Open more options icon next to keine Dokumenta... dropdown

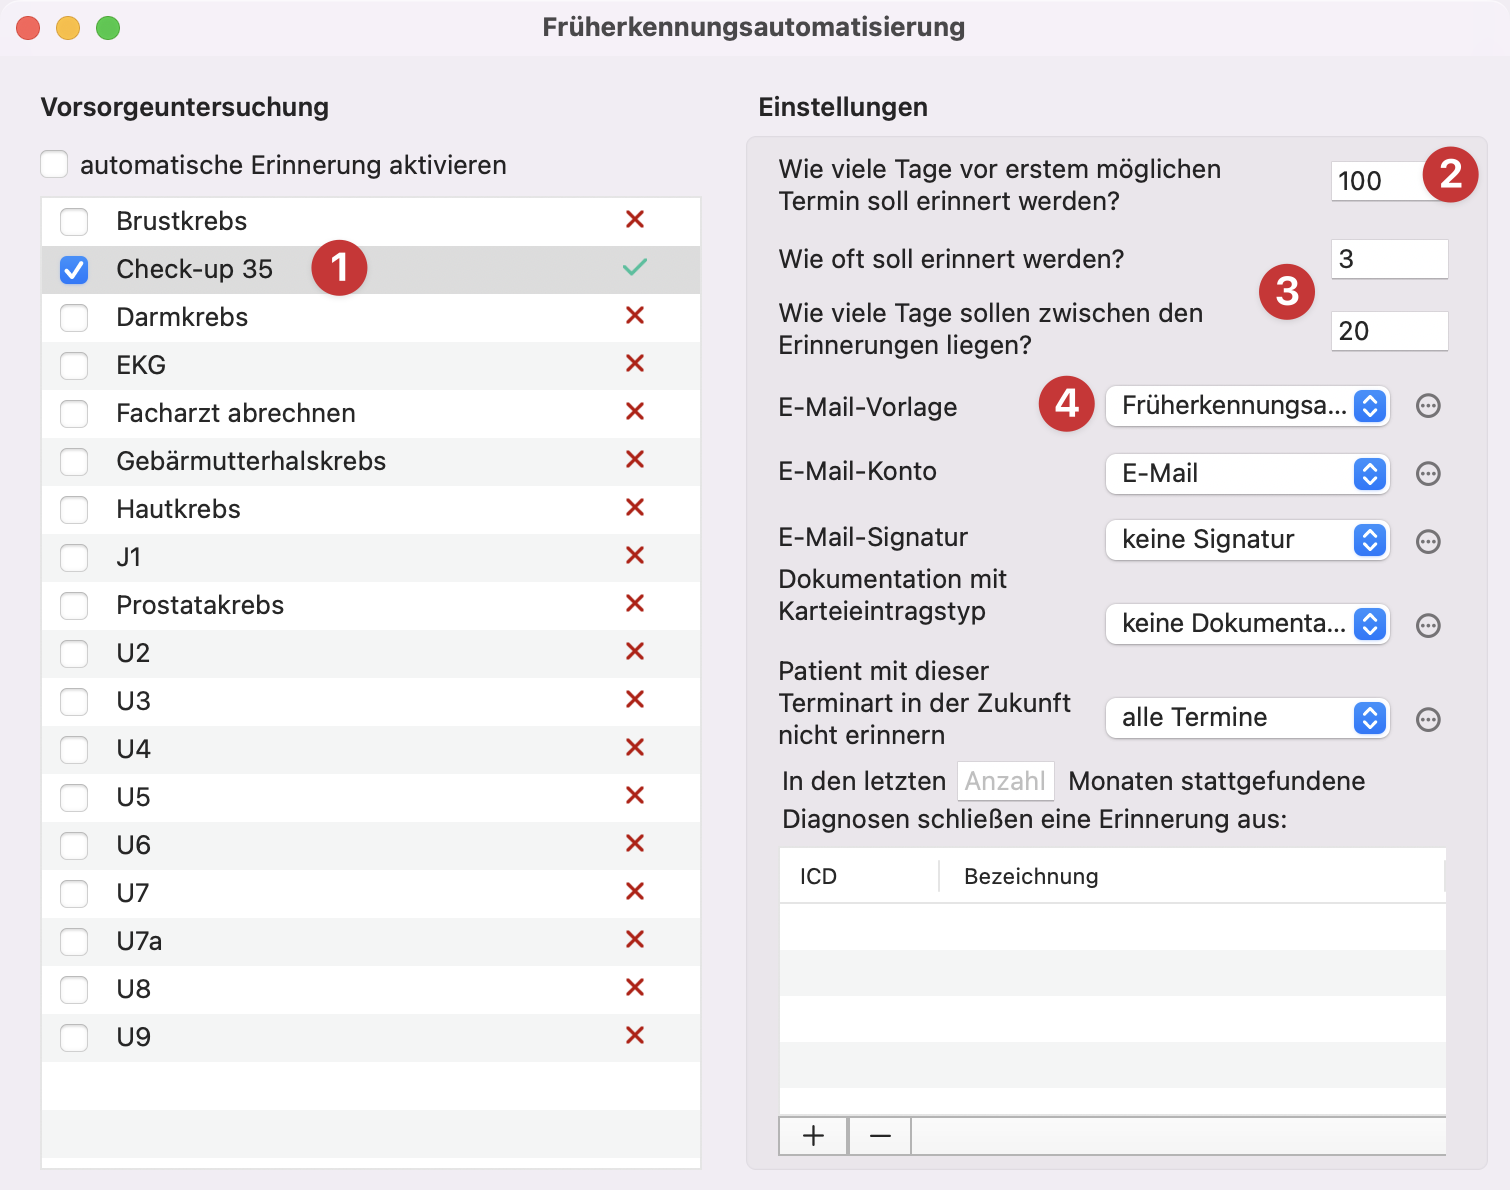coord(1428,626)
